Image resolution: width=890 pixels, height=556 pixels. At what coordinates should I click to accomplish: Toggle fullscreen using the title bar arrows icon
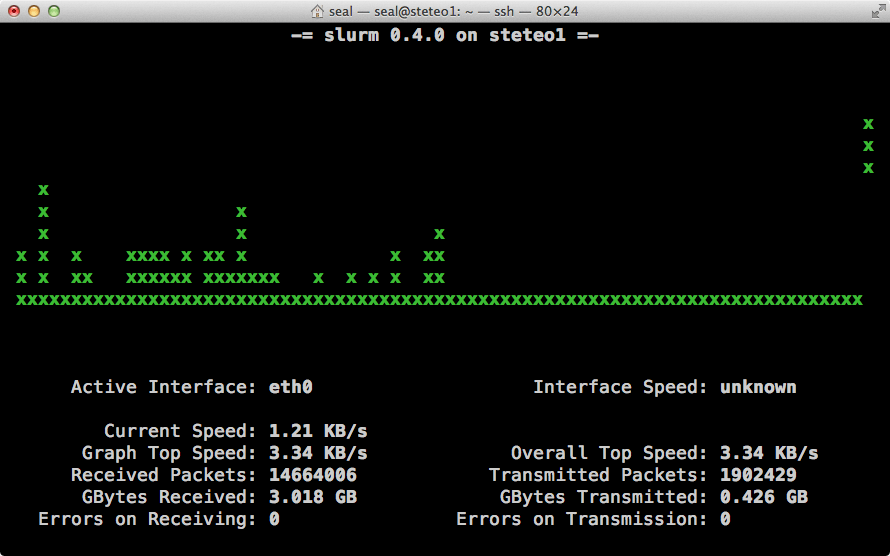point(874,11)
